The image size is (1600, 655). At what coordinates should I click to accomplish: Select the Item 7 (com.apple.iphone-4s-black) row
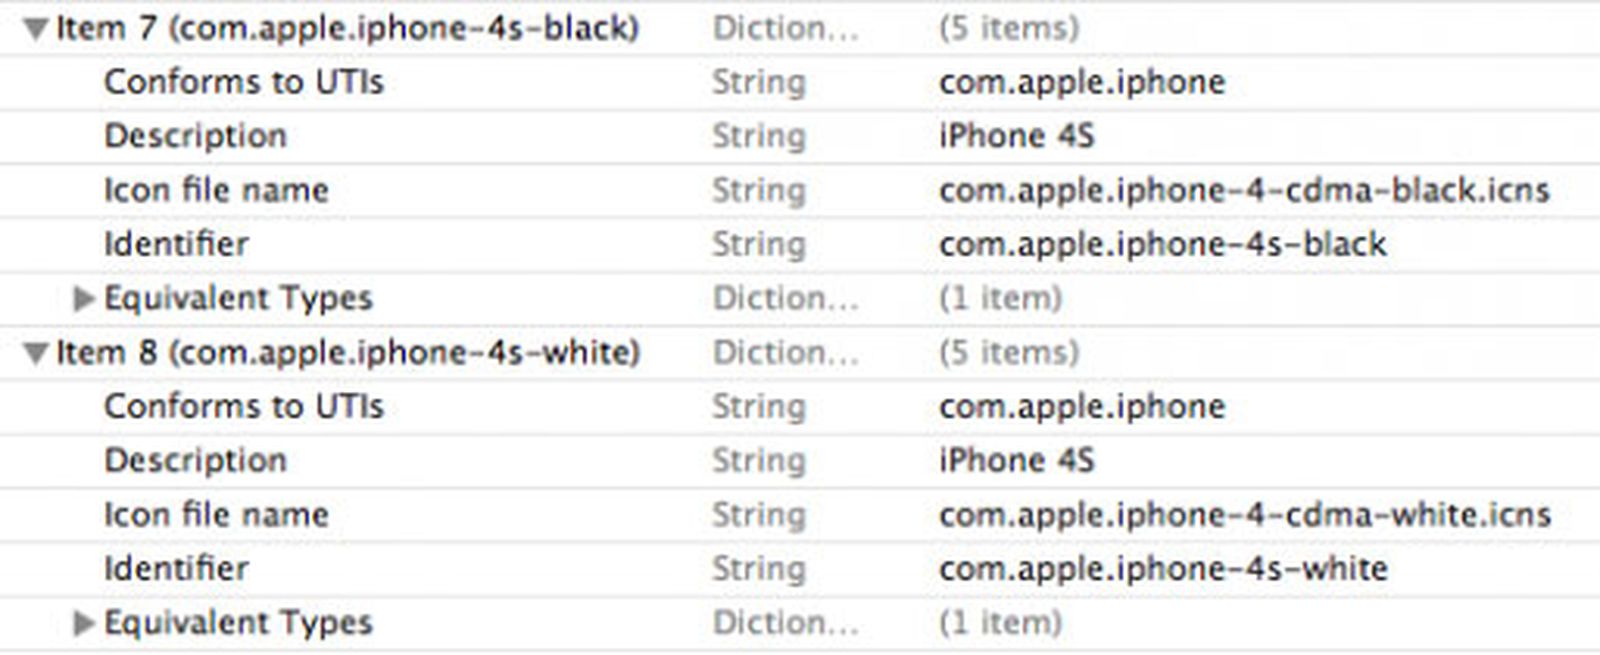coord(346,28)
